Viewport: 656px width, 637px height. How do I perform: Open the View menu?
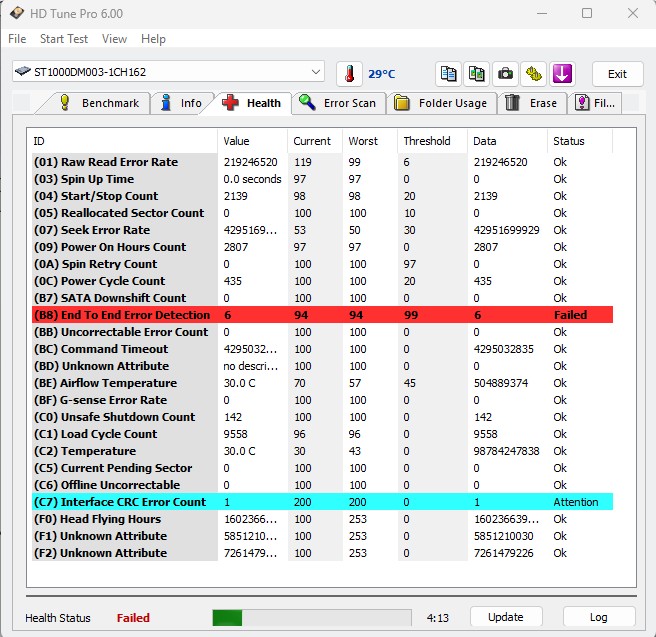click(115, 39)
